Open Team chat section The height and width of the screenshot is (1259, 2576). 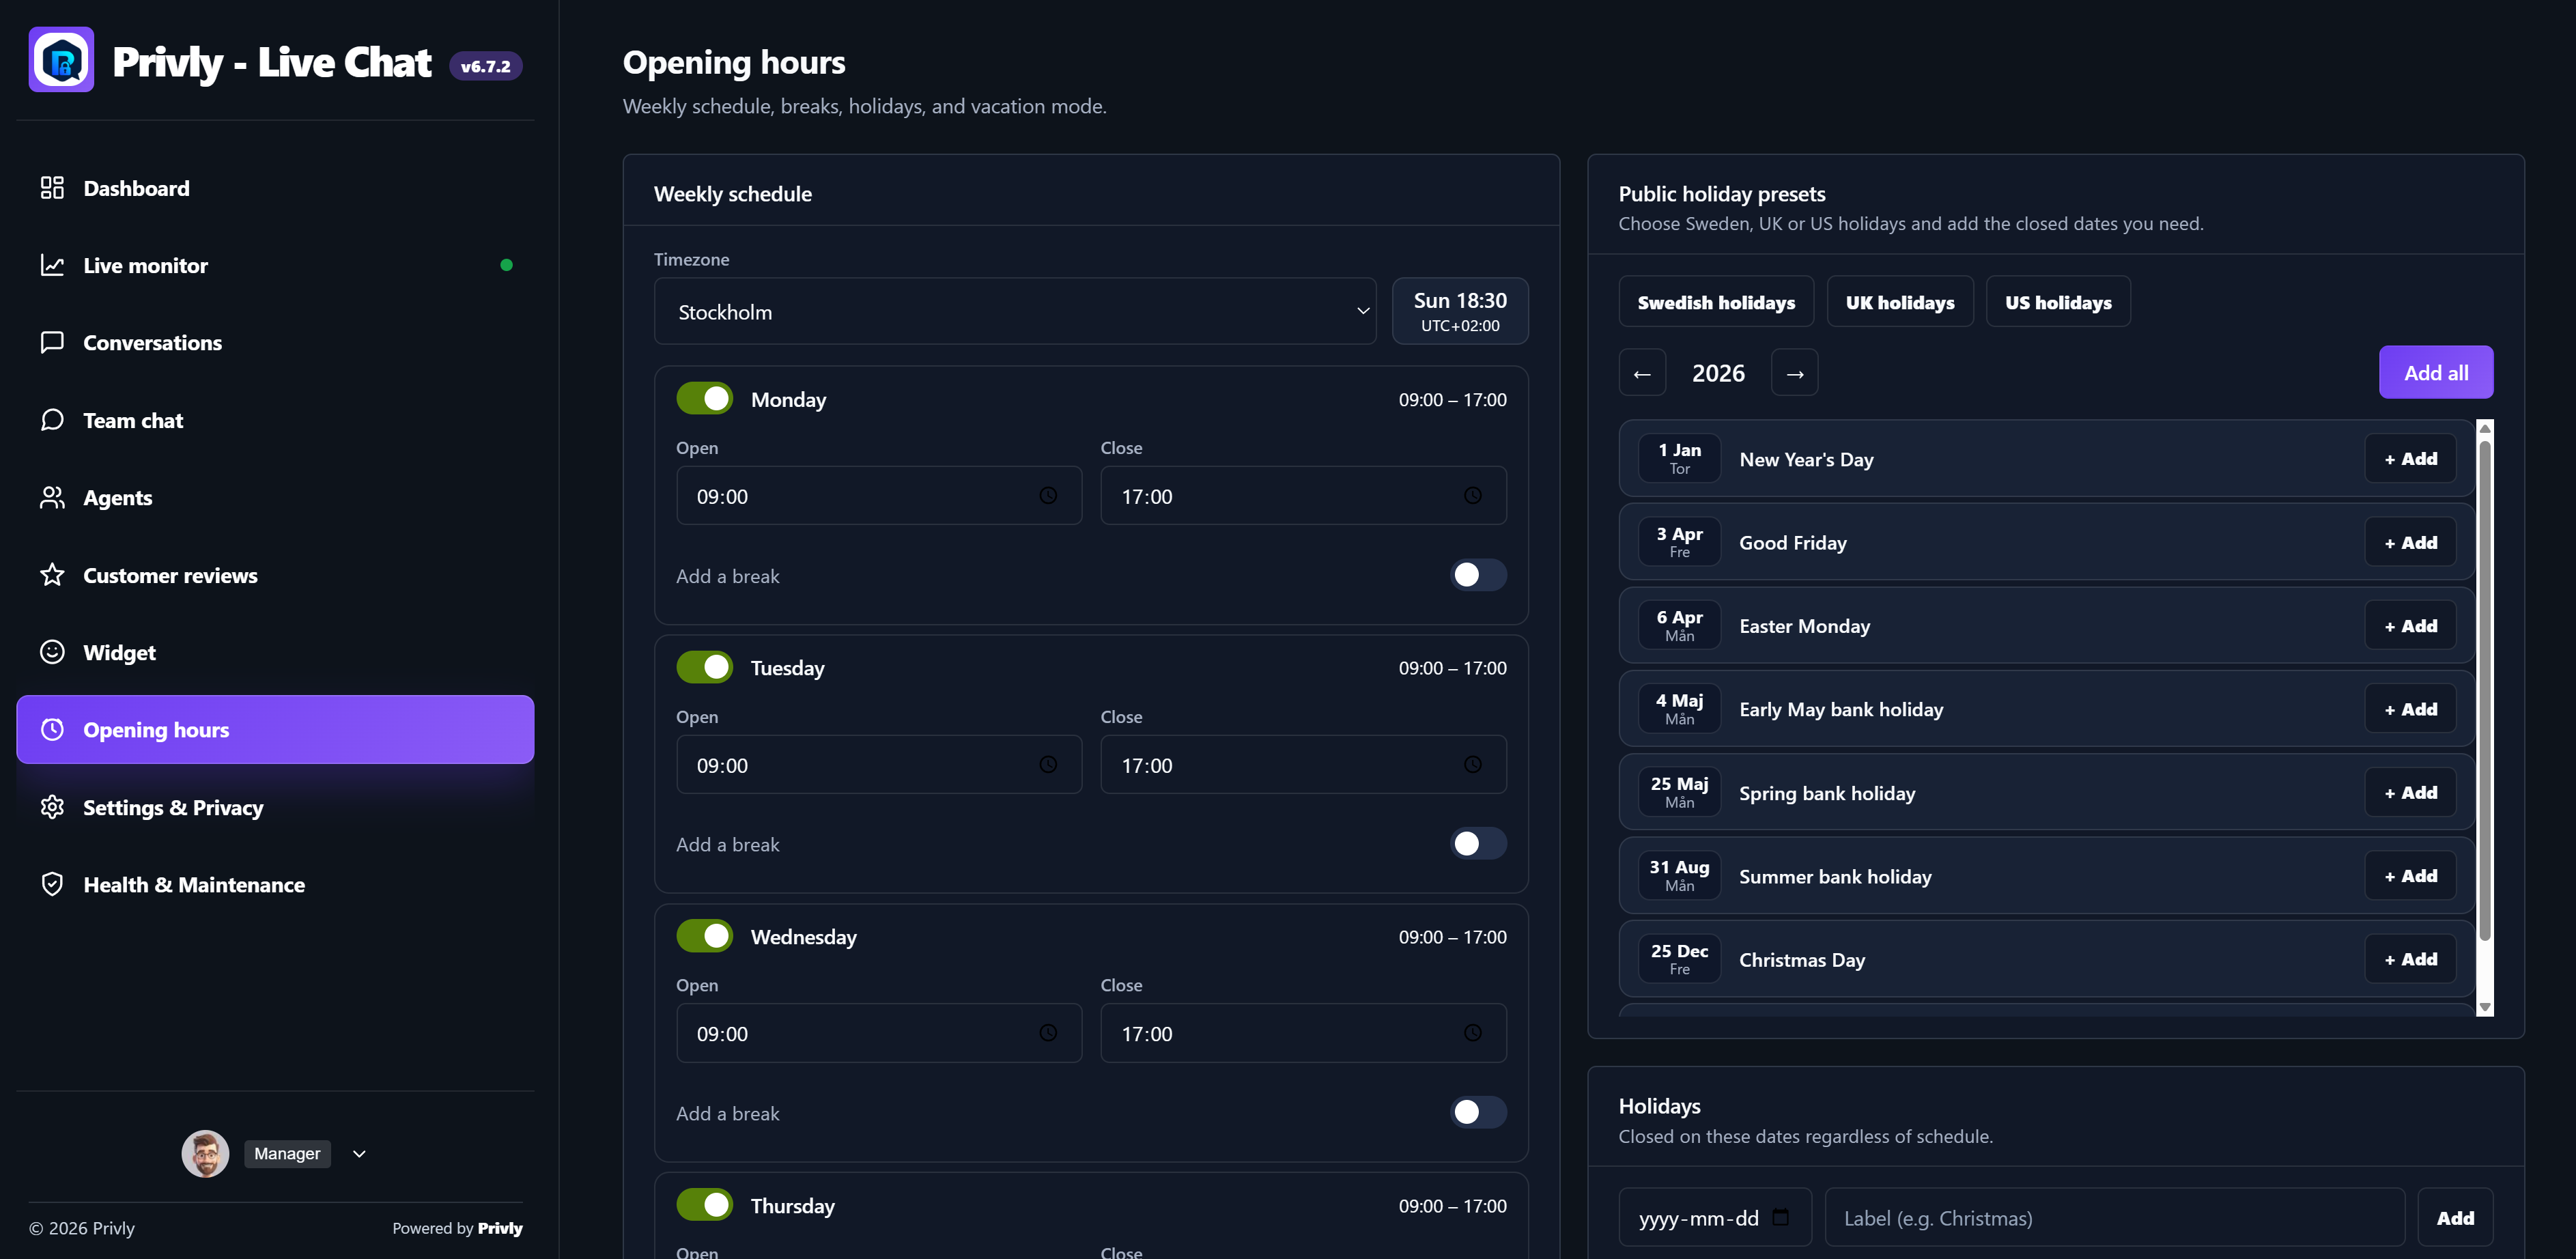tap(275, 420)
